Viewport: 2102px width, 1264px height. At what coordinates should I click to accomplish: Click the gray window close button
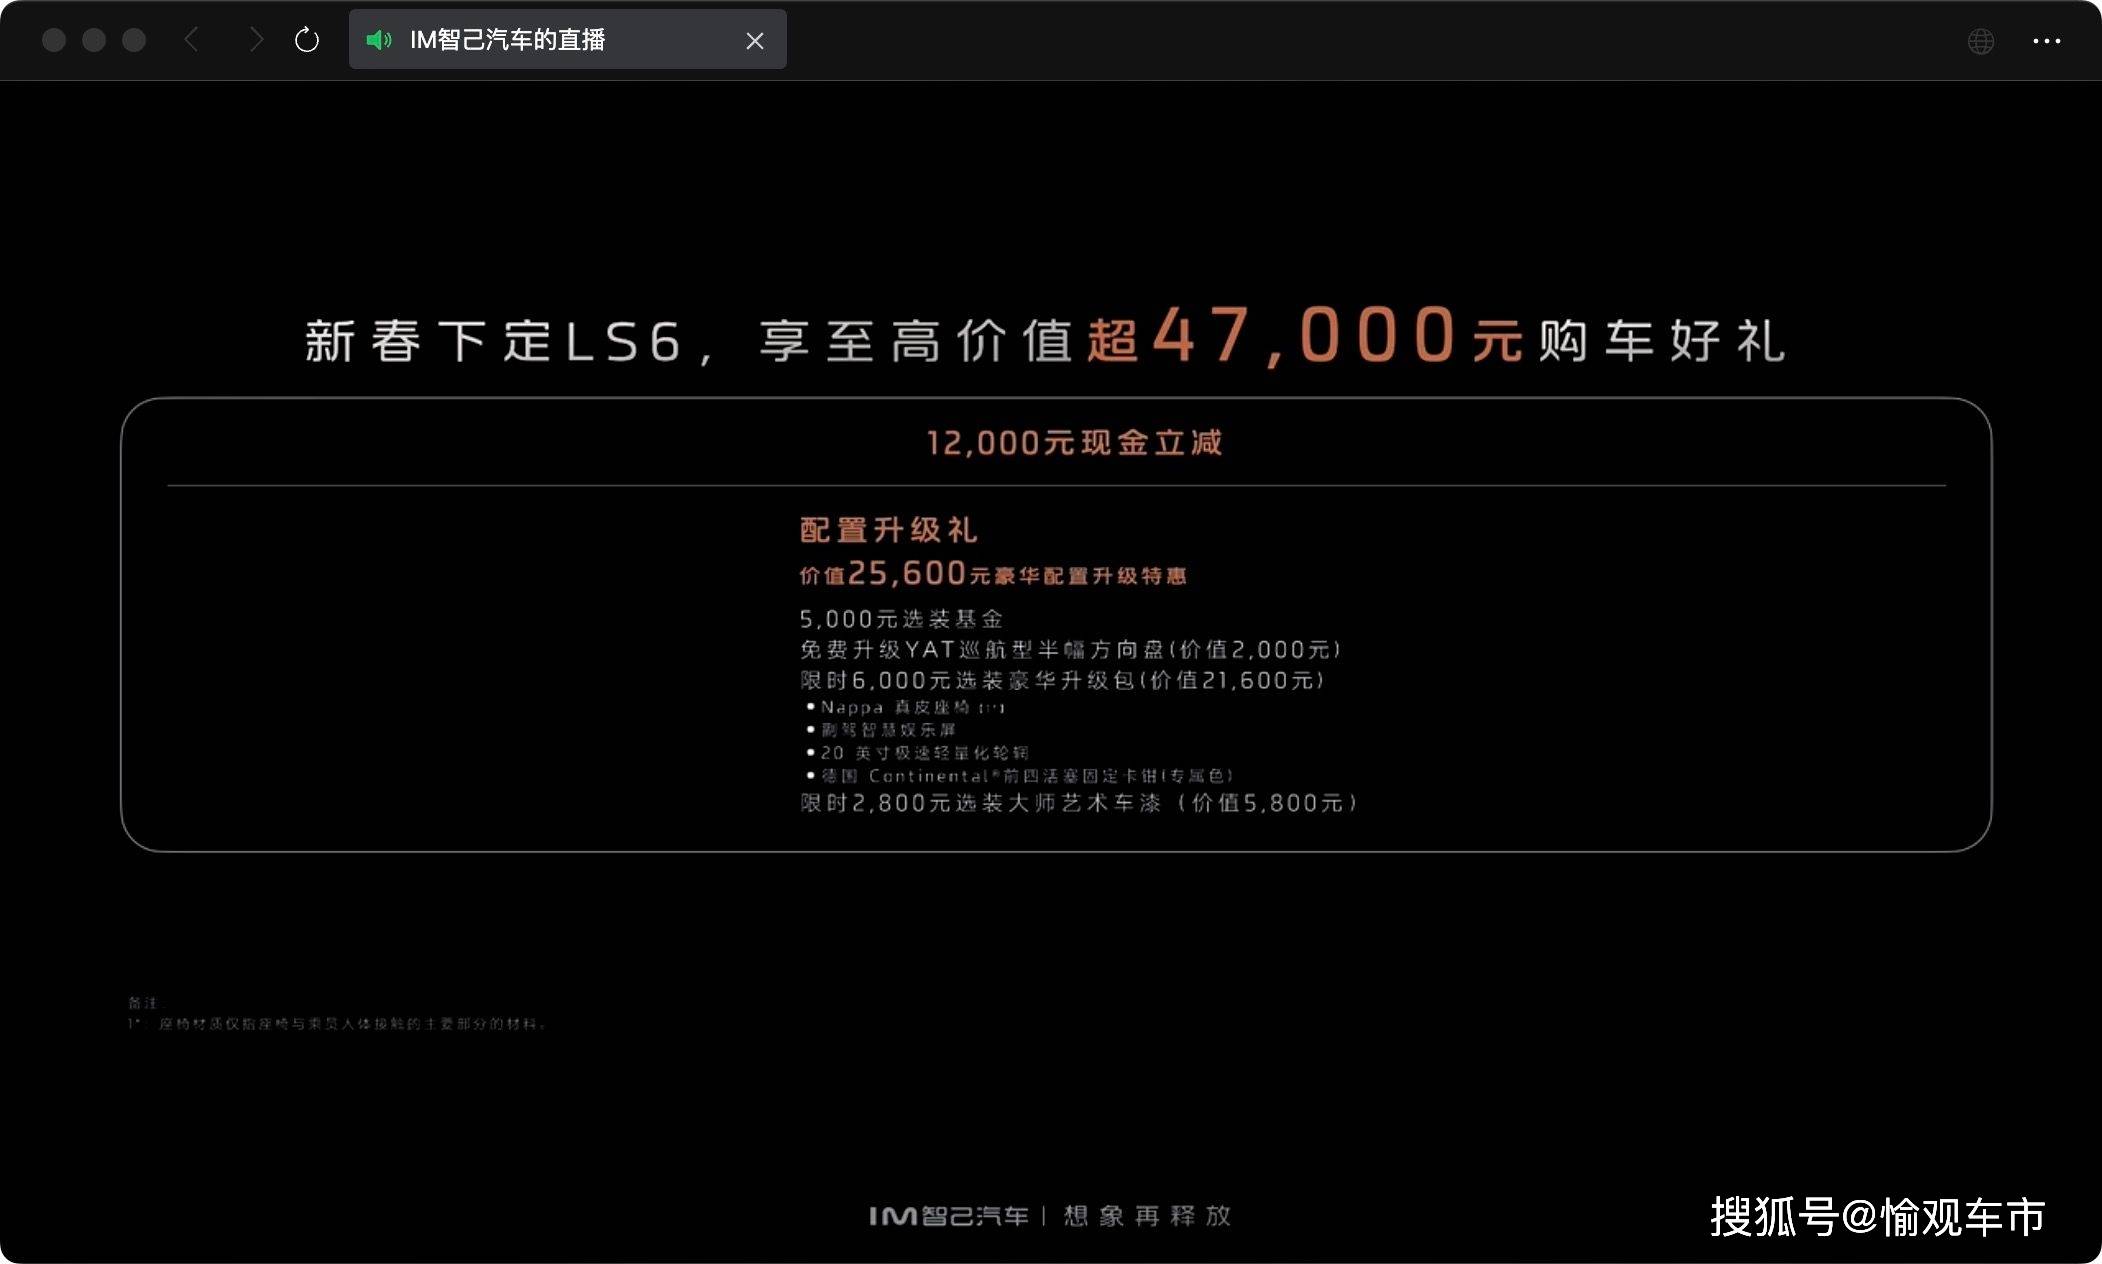(54, 40)
